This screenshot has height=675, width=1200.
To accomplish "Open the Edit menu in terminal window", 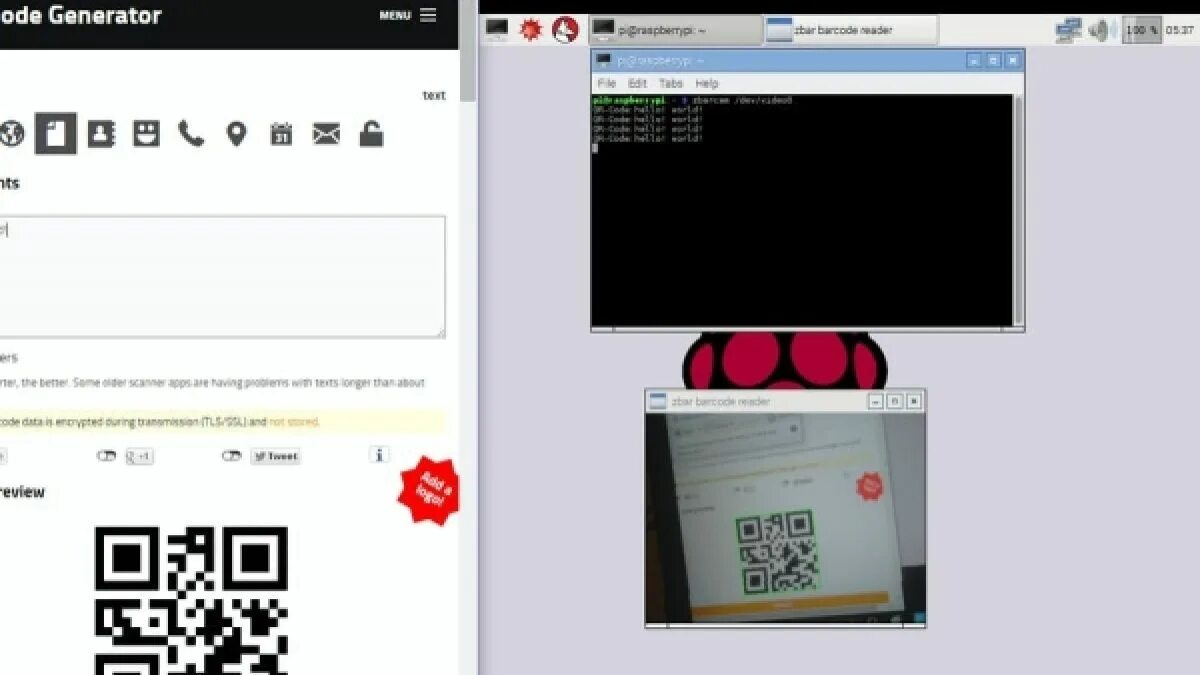I will 638,83.
